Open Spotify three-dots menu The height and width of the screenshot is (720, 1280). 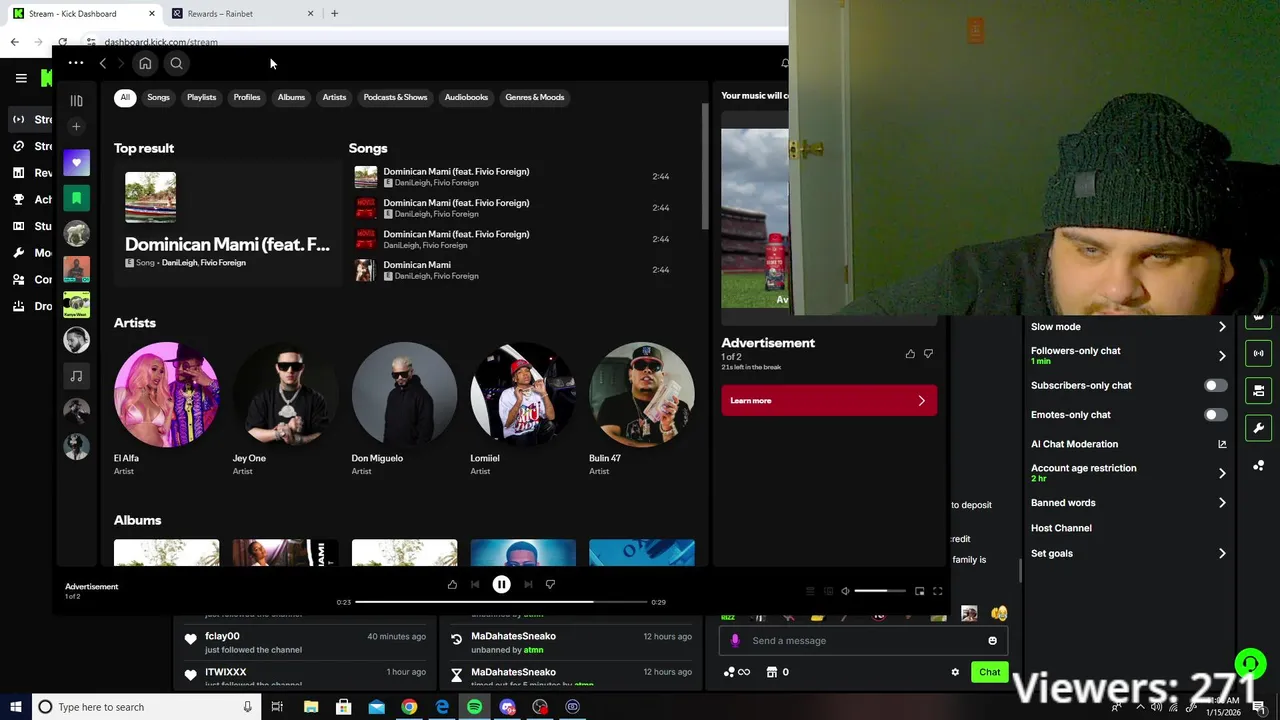point(76,63)
